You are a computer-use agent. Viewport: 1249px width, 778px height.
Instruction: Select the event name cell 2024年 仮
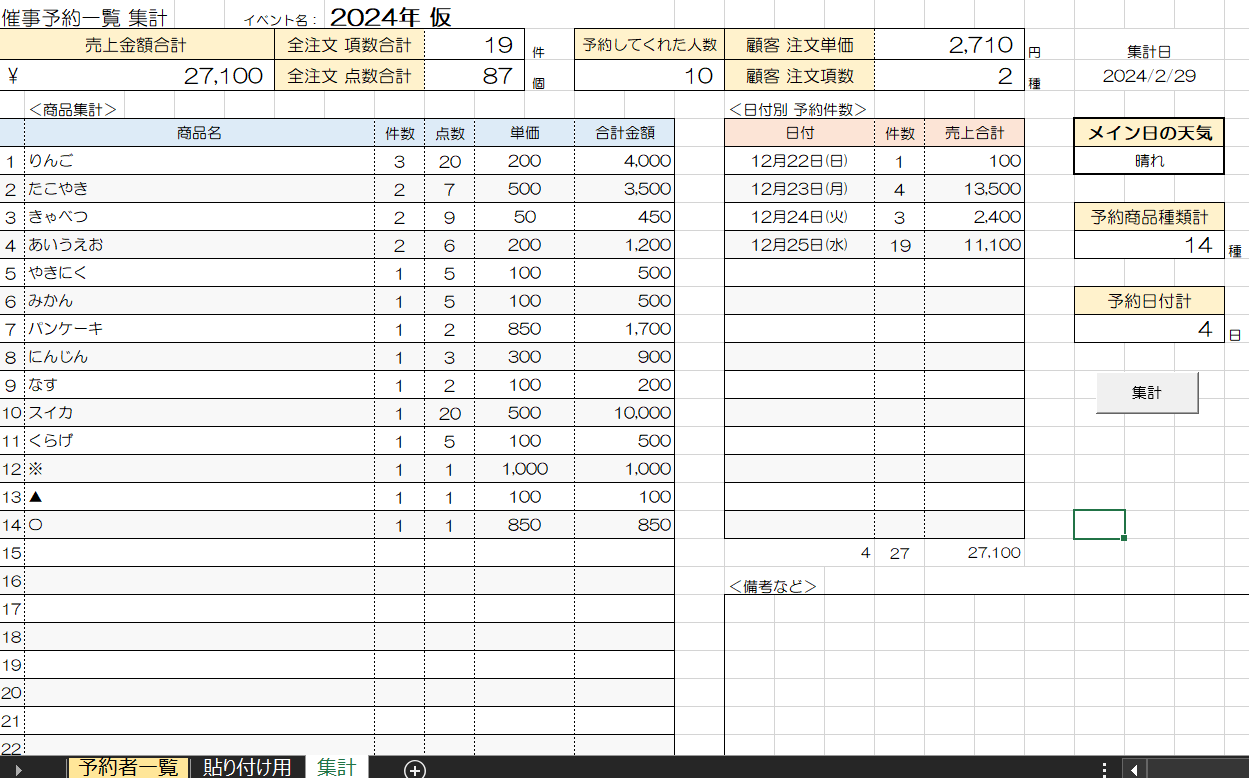[390, 17]
